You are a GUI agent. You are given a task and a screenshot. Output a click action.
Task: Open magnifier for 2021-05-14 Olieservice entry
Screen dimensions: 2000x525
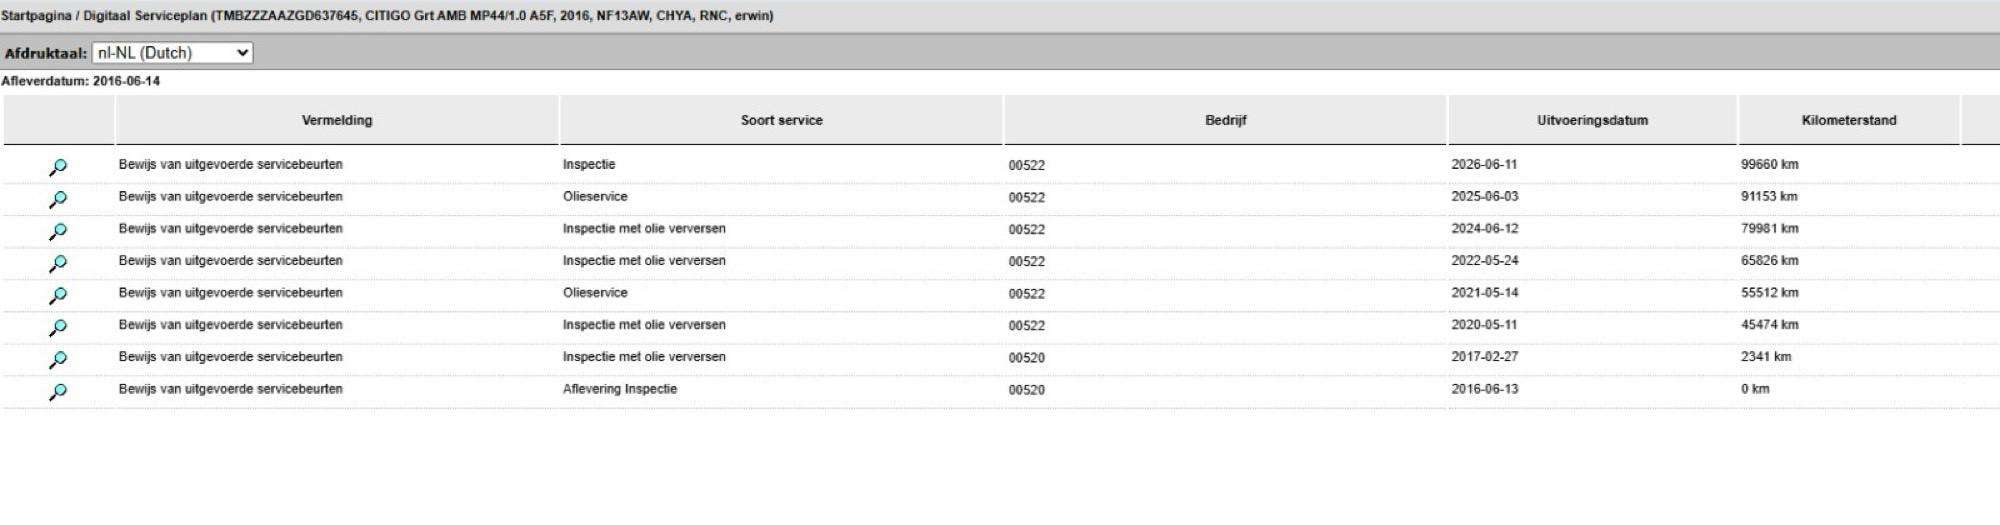58,295
